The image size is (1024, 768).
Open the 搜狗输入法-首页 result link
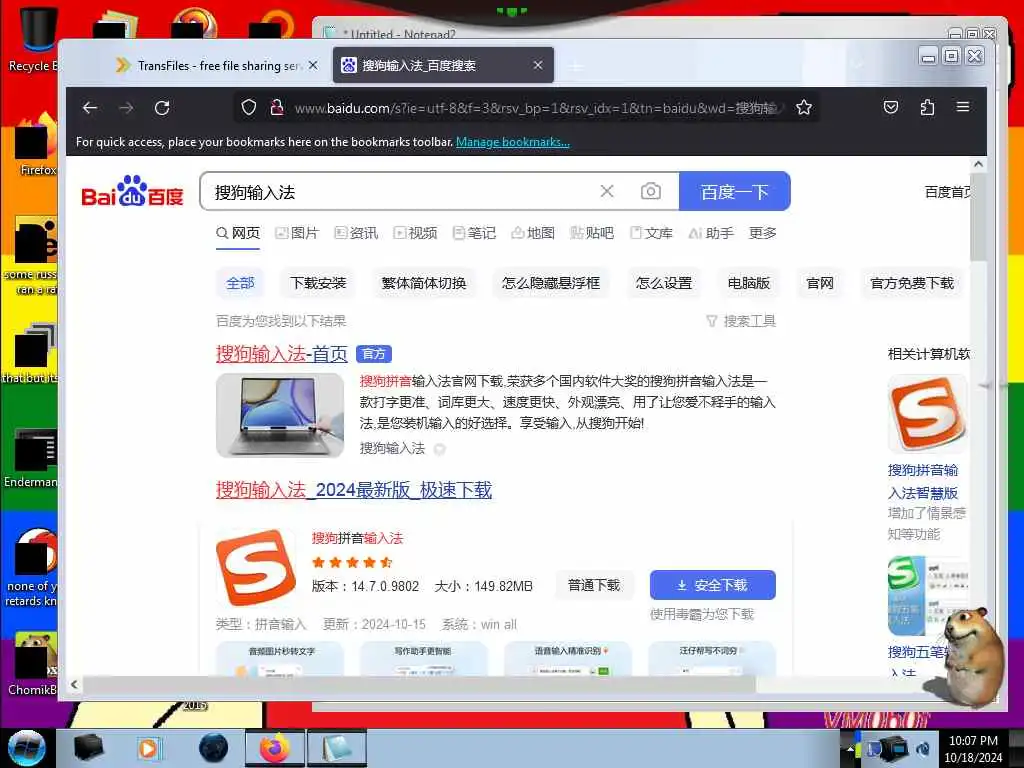tap(281, 354)
